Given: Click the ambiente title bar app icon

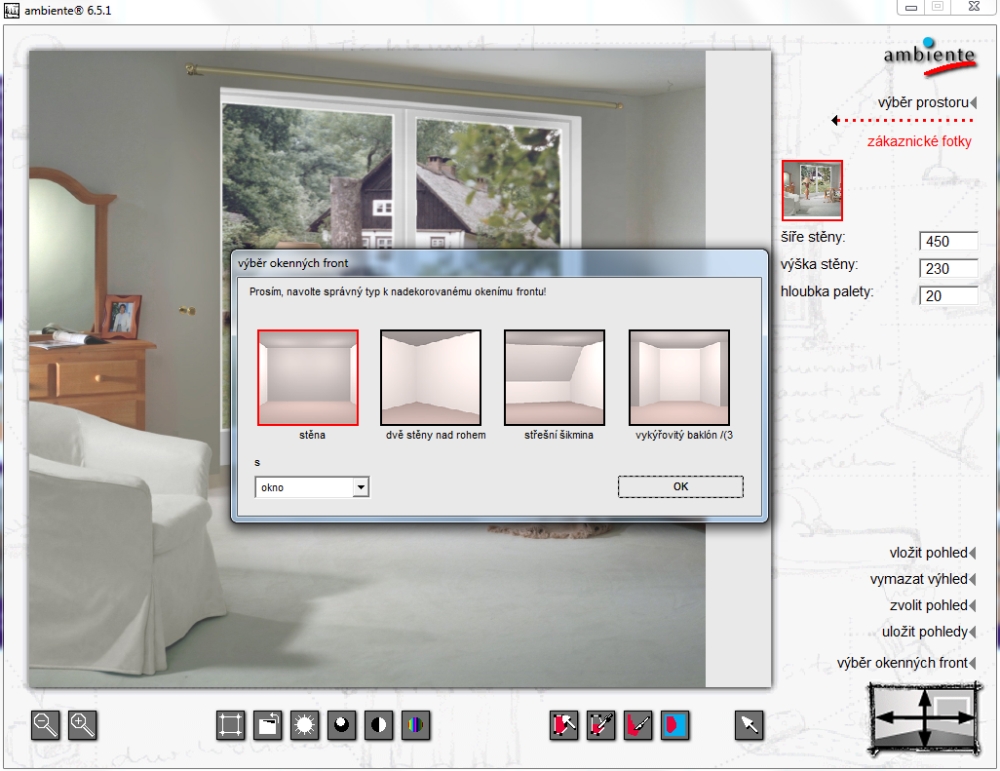Looking at the screenshot, I should point(11,10).
